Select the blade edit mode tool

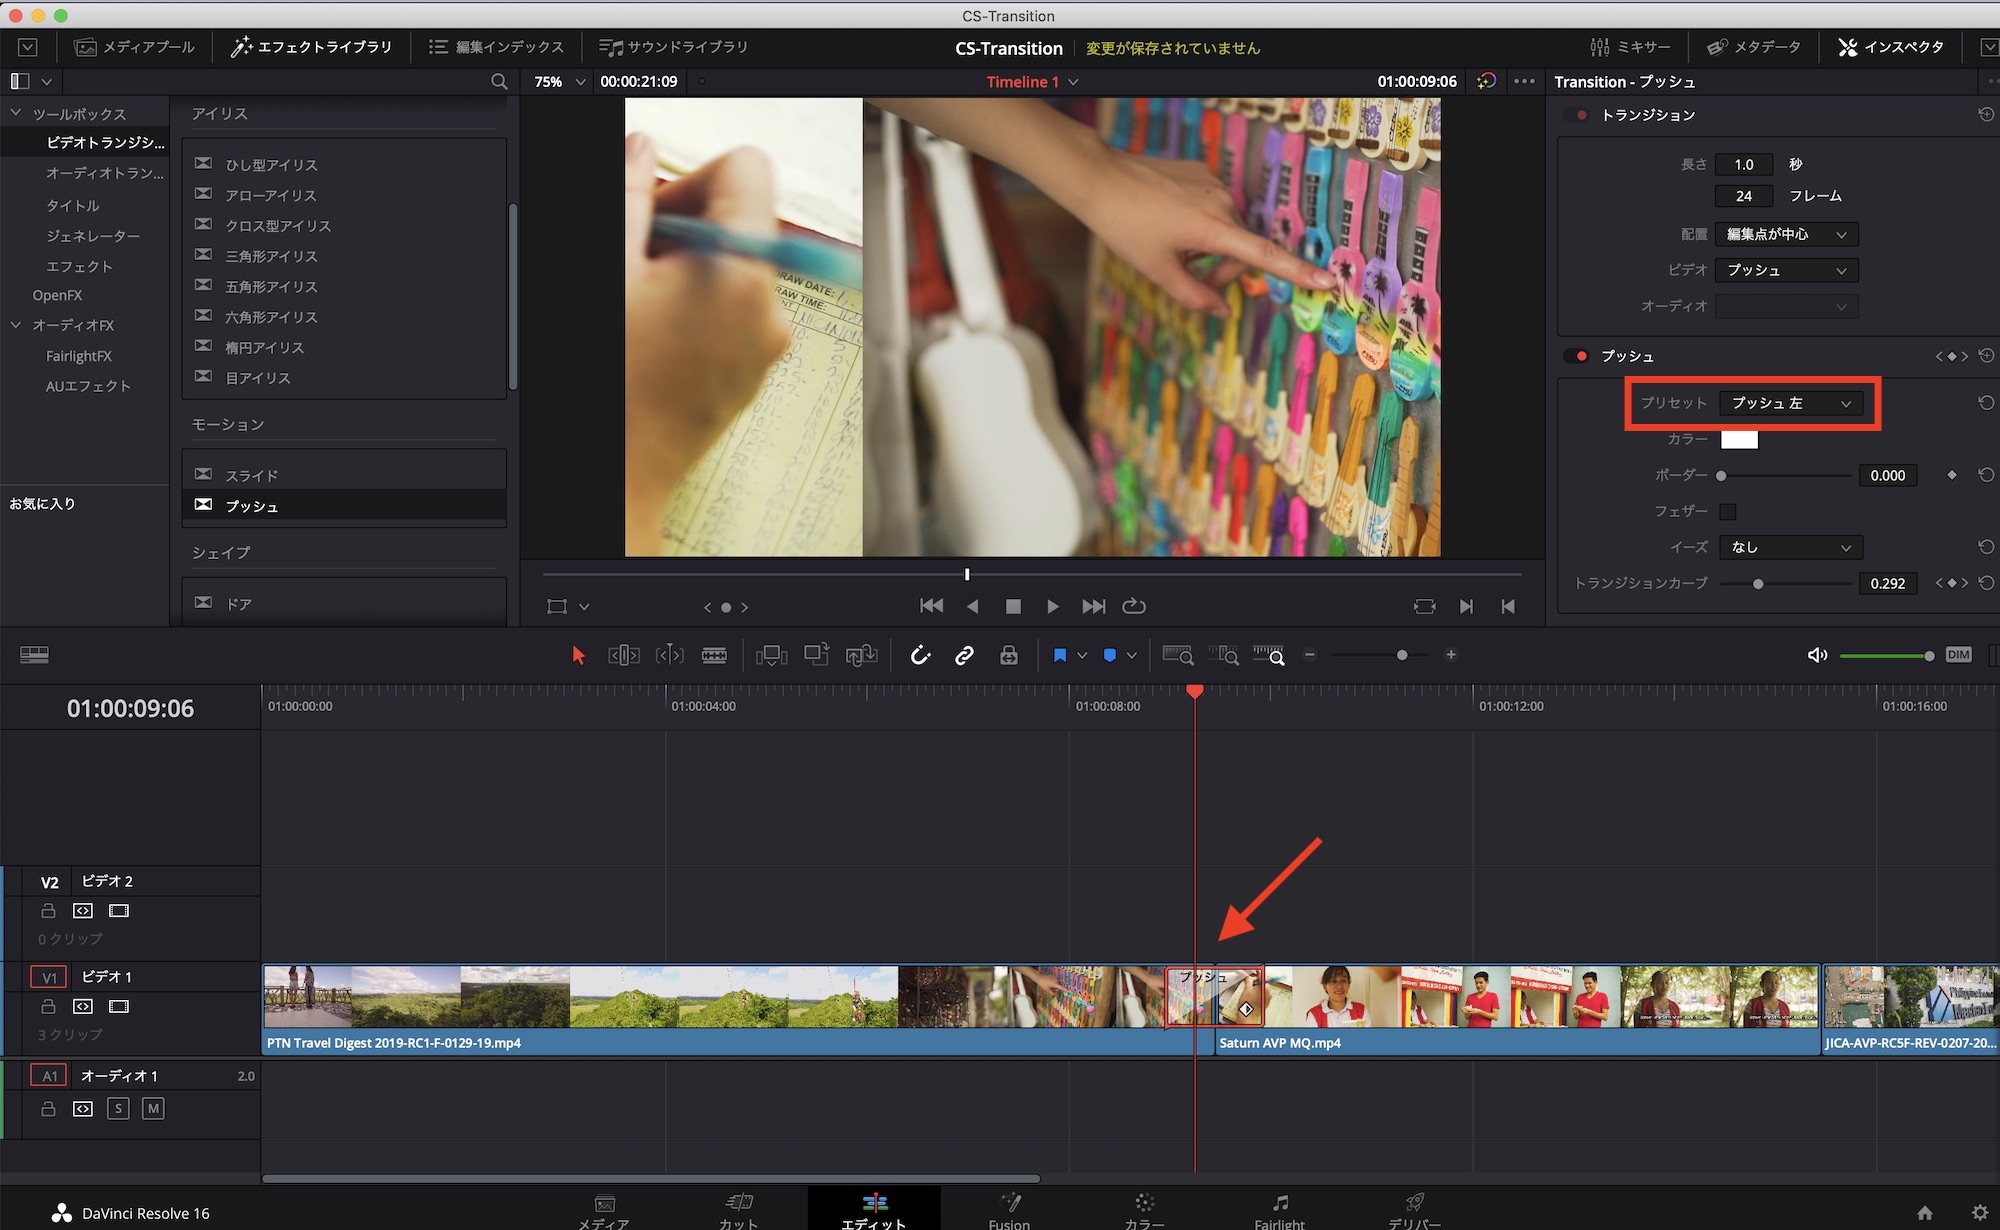tap(714, 655)
